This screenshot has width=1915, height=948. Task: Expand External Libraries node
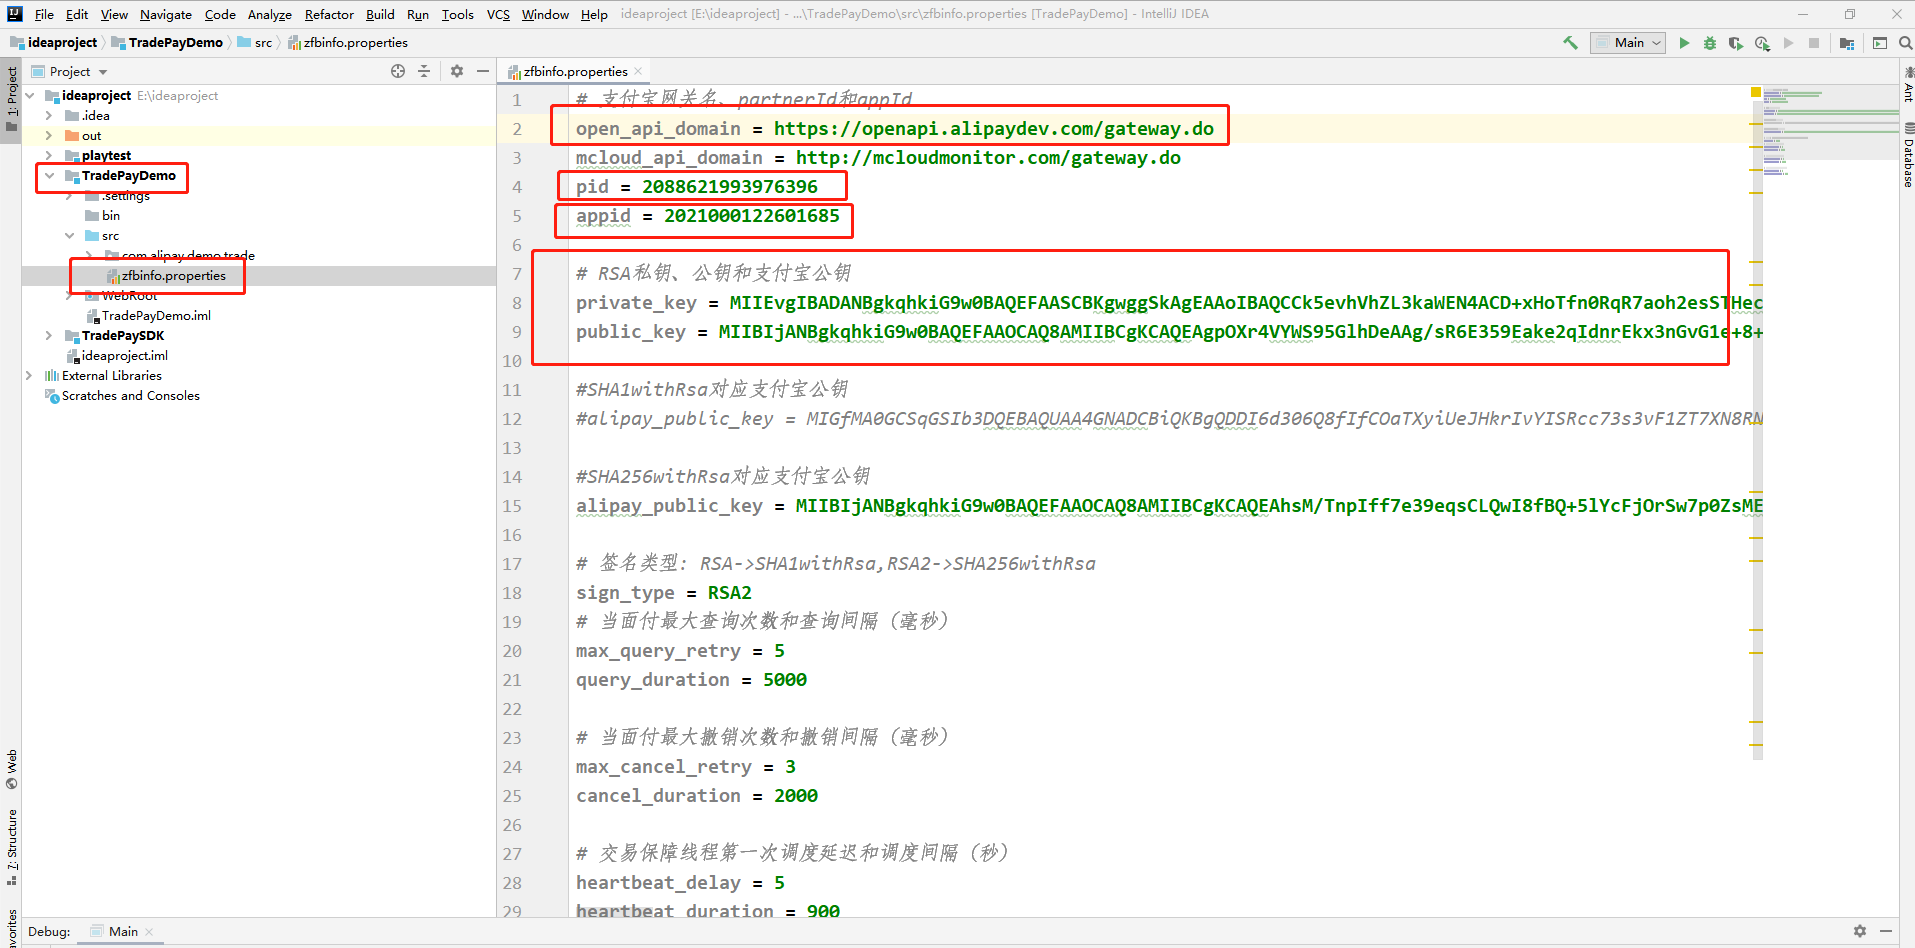coord(29,376)
